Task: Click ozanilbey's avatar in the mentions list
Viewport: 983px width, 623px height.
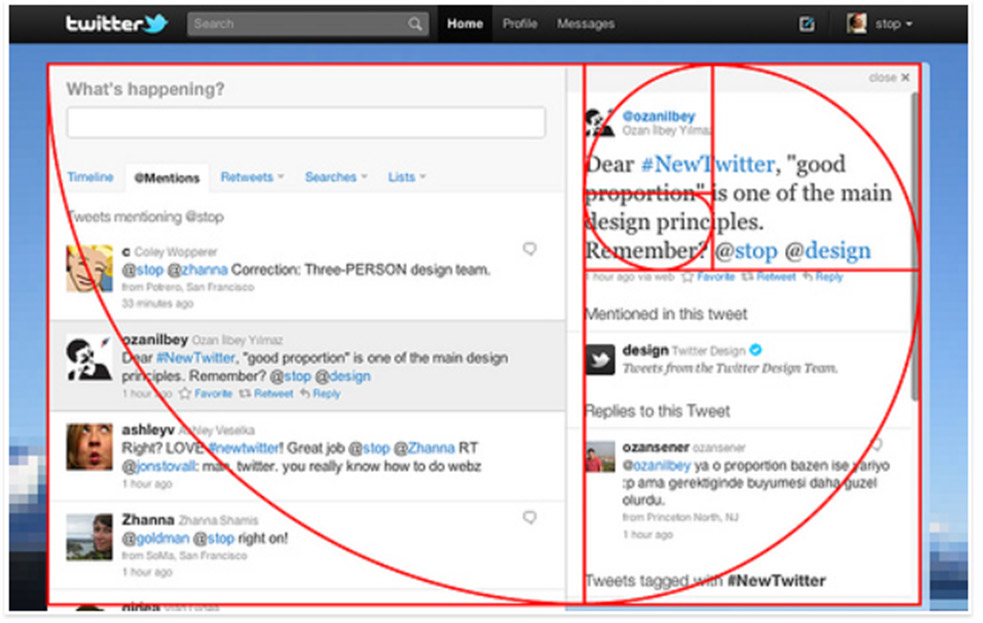Action: tap(90, 358)
